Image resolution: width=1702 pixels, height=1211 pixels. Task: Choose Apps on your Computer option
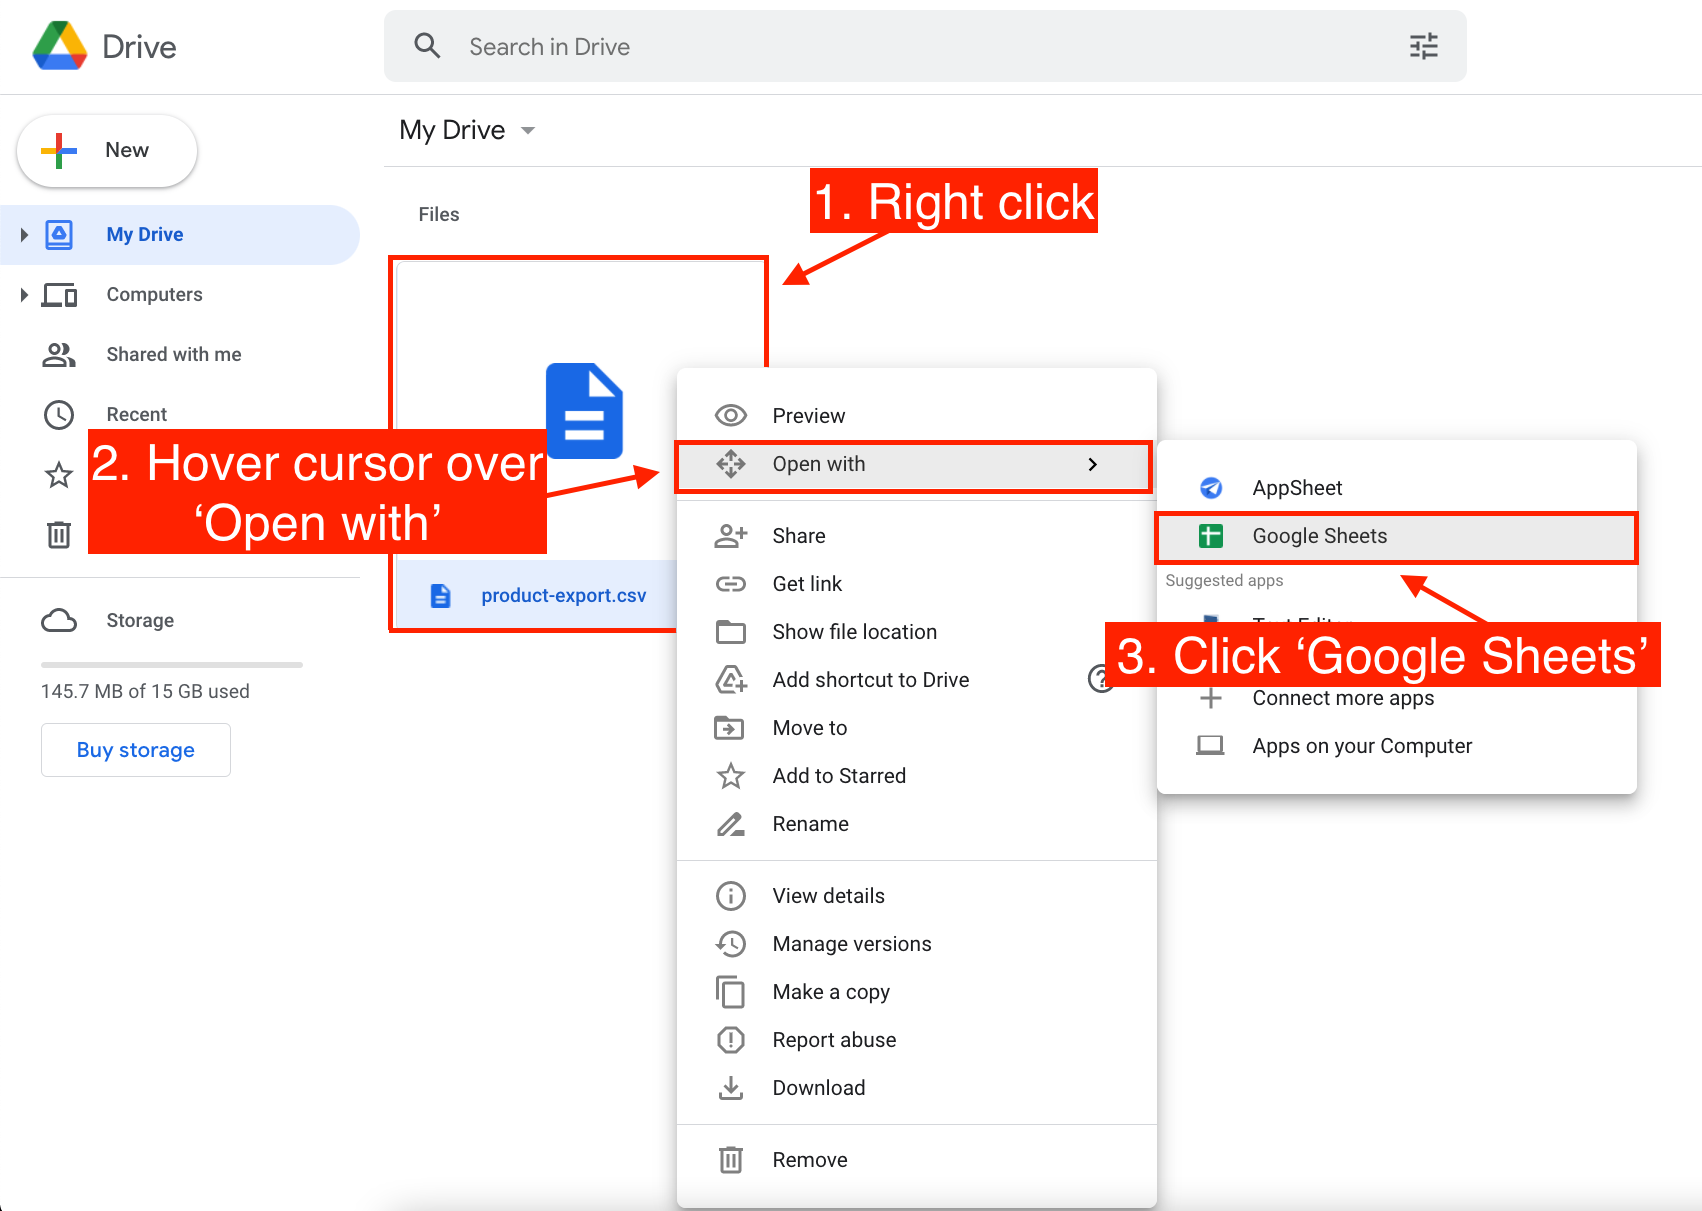pos(1397,746)
